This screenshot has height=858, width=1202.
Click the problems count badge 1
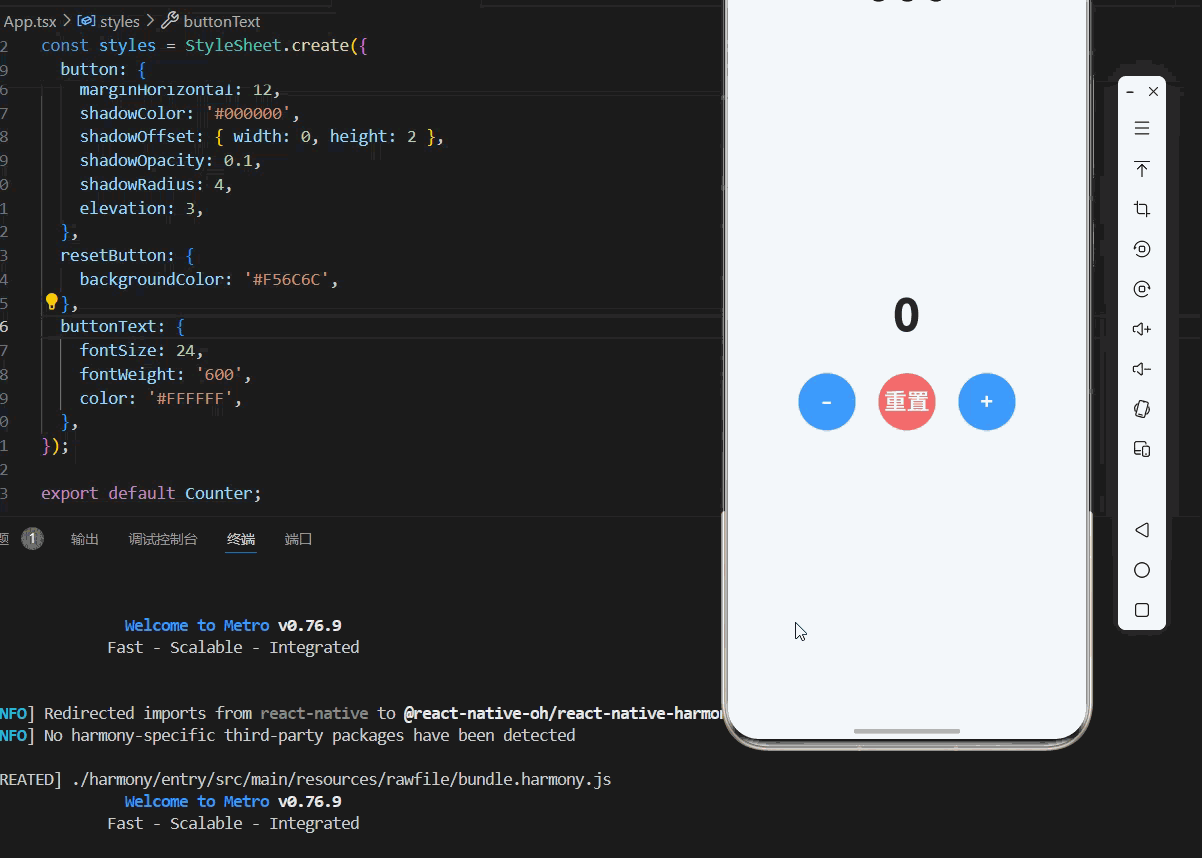click(x=33, y=539)
